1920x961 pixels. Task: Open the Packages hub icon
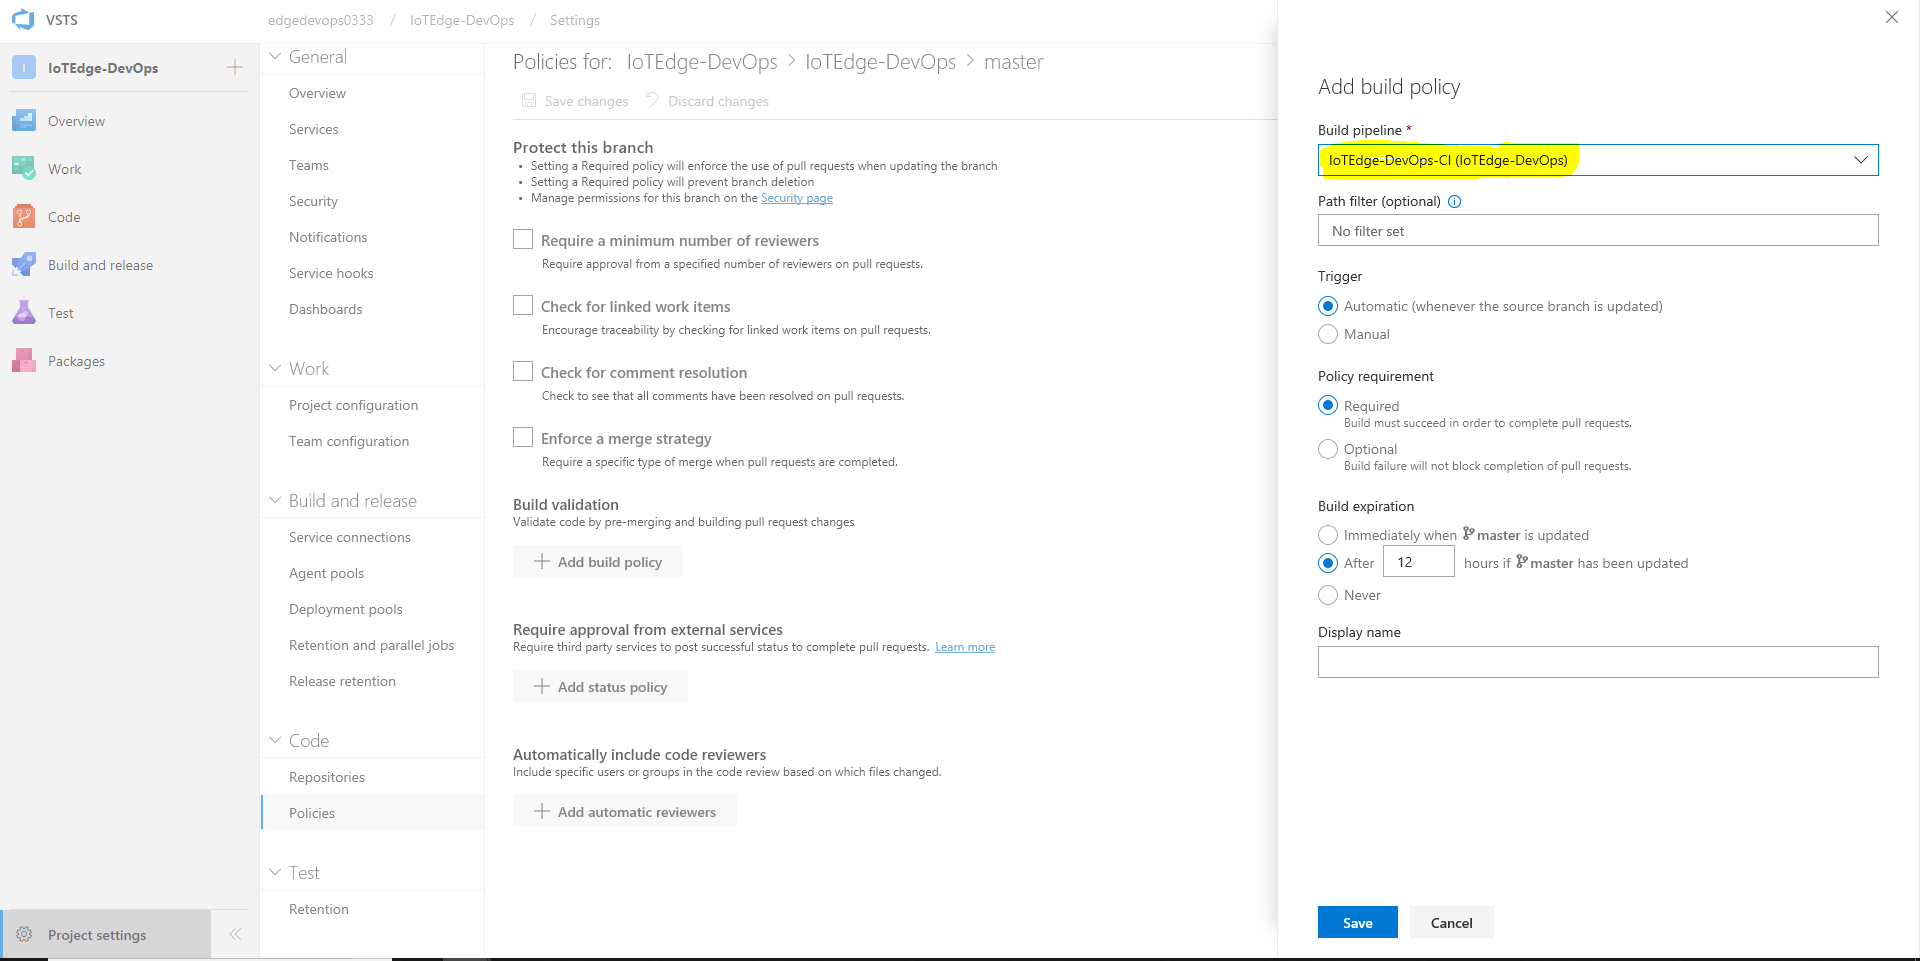(24, 361)
